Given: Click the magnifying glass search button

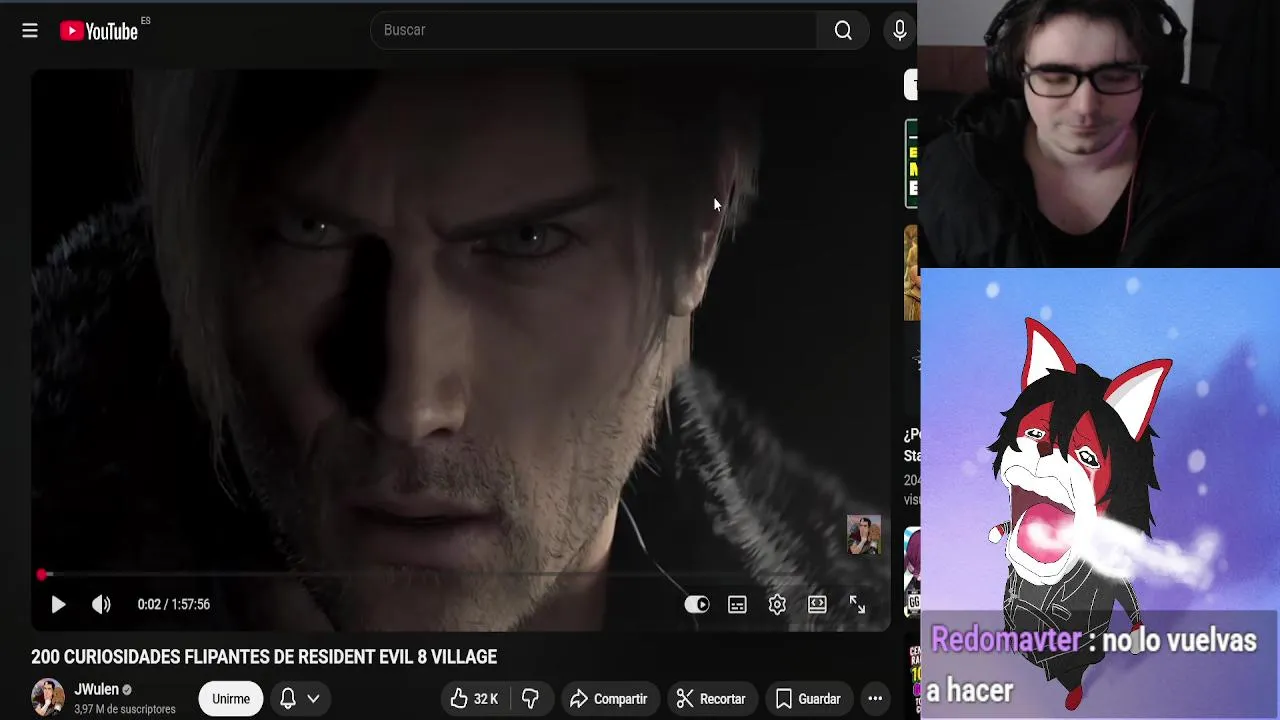Looking at the screenshot, I should point(843,30).
